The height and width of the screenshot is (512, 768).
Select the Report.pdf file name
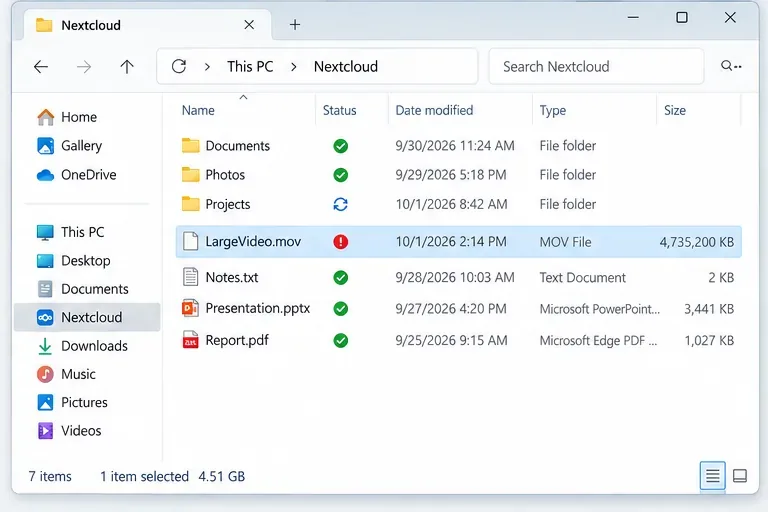237,340
